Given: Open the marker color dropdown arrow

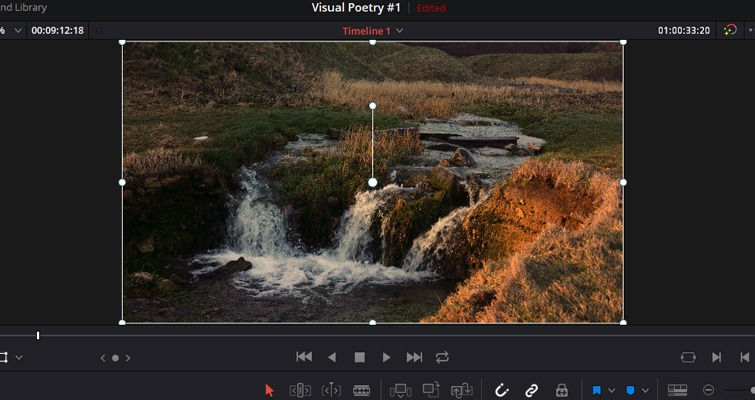Looking at the screenshot, I should [645, 390].
